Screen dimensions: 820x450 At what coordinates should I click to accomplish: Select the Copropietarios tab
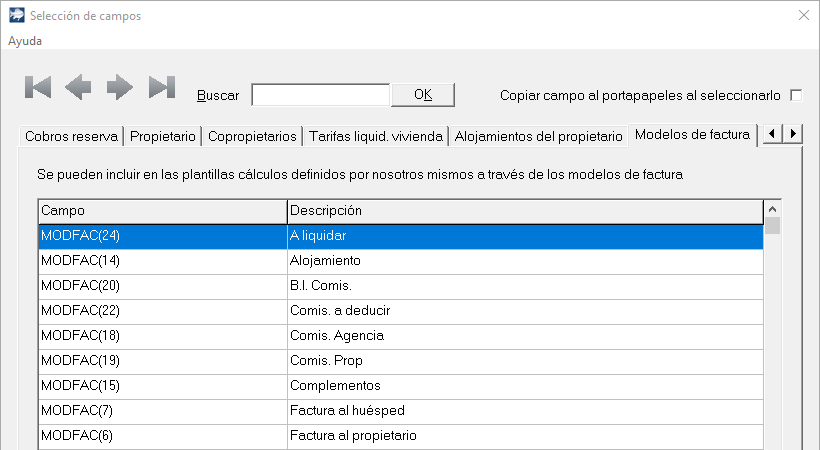(x=252, y=135)
